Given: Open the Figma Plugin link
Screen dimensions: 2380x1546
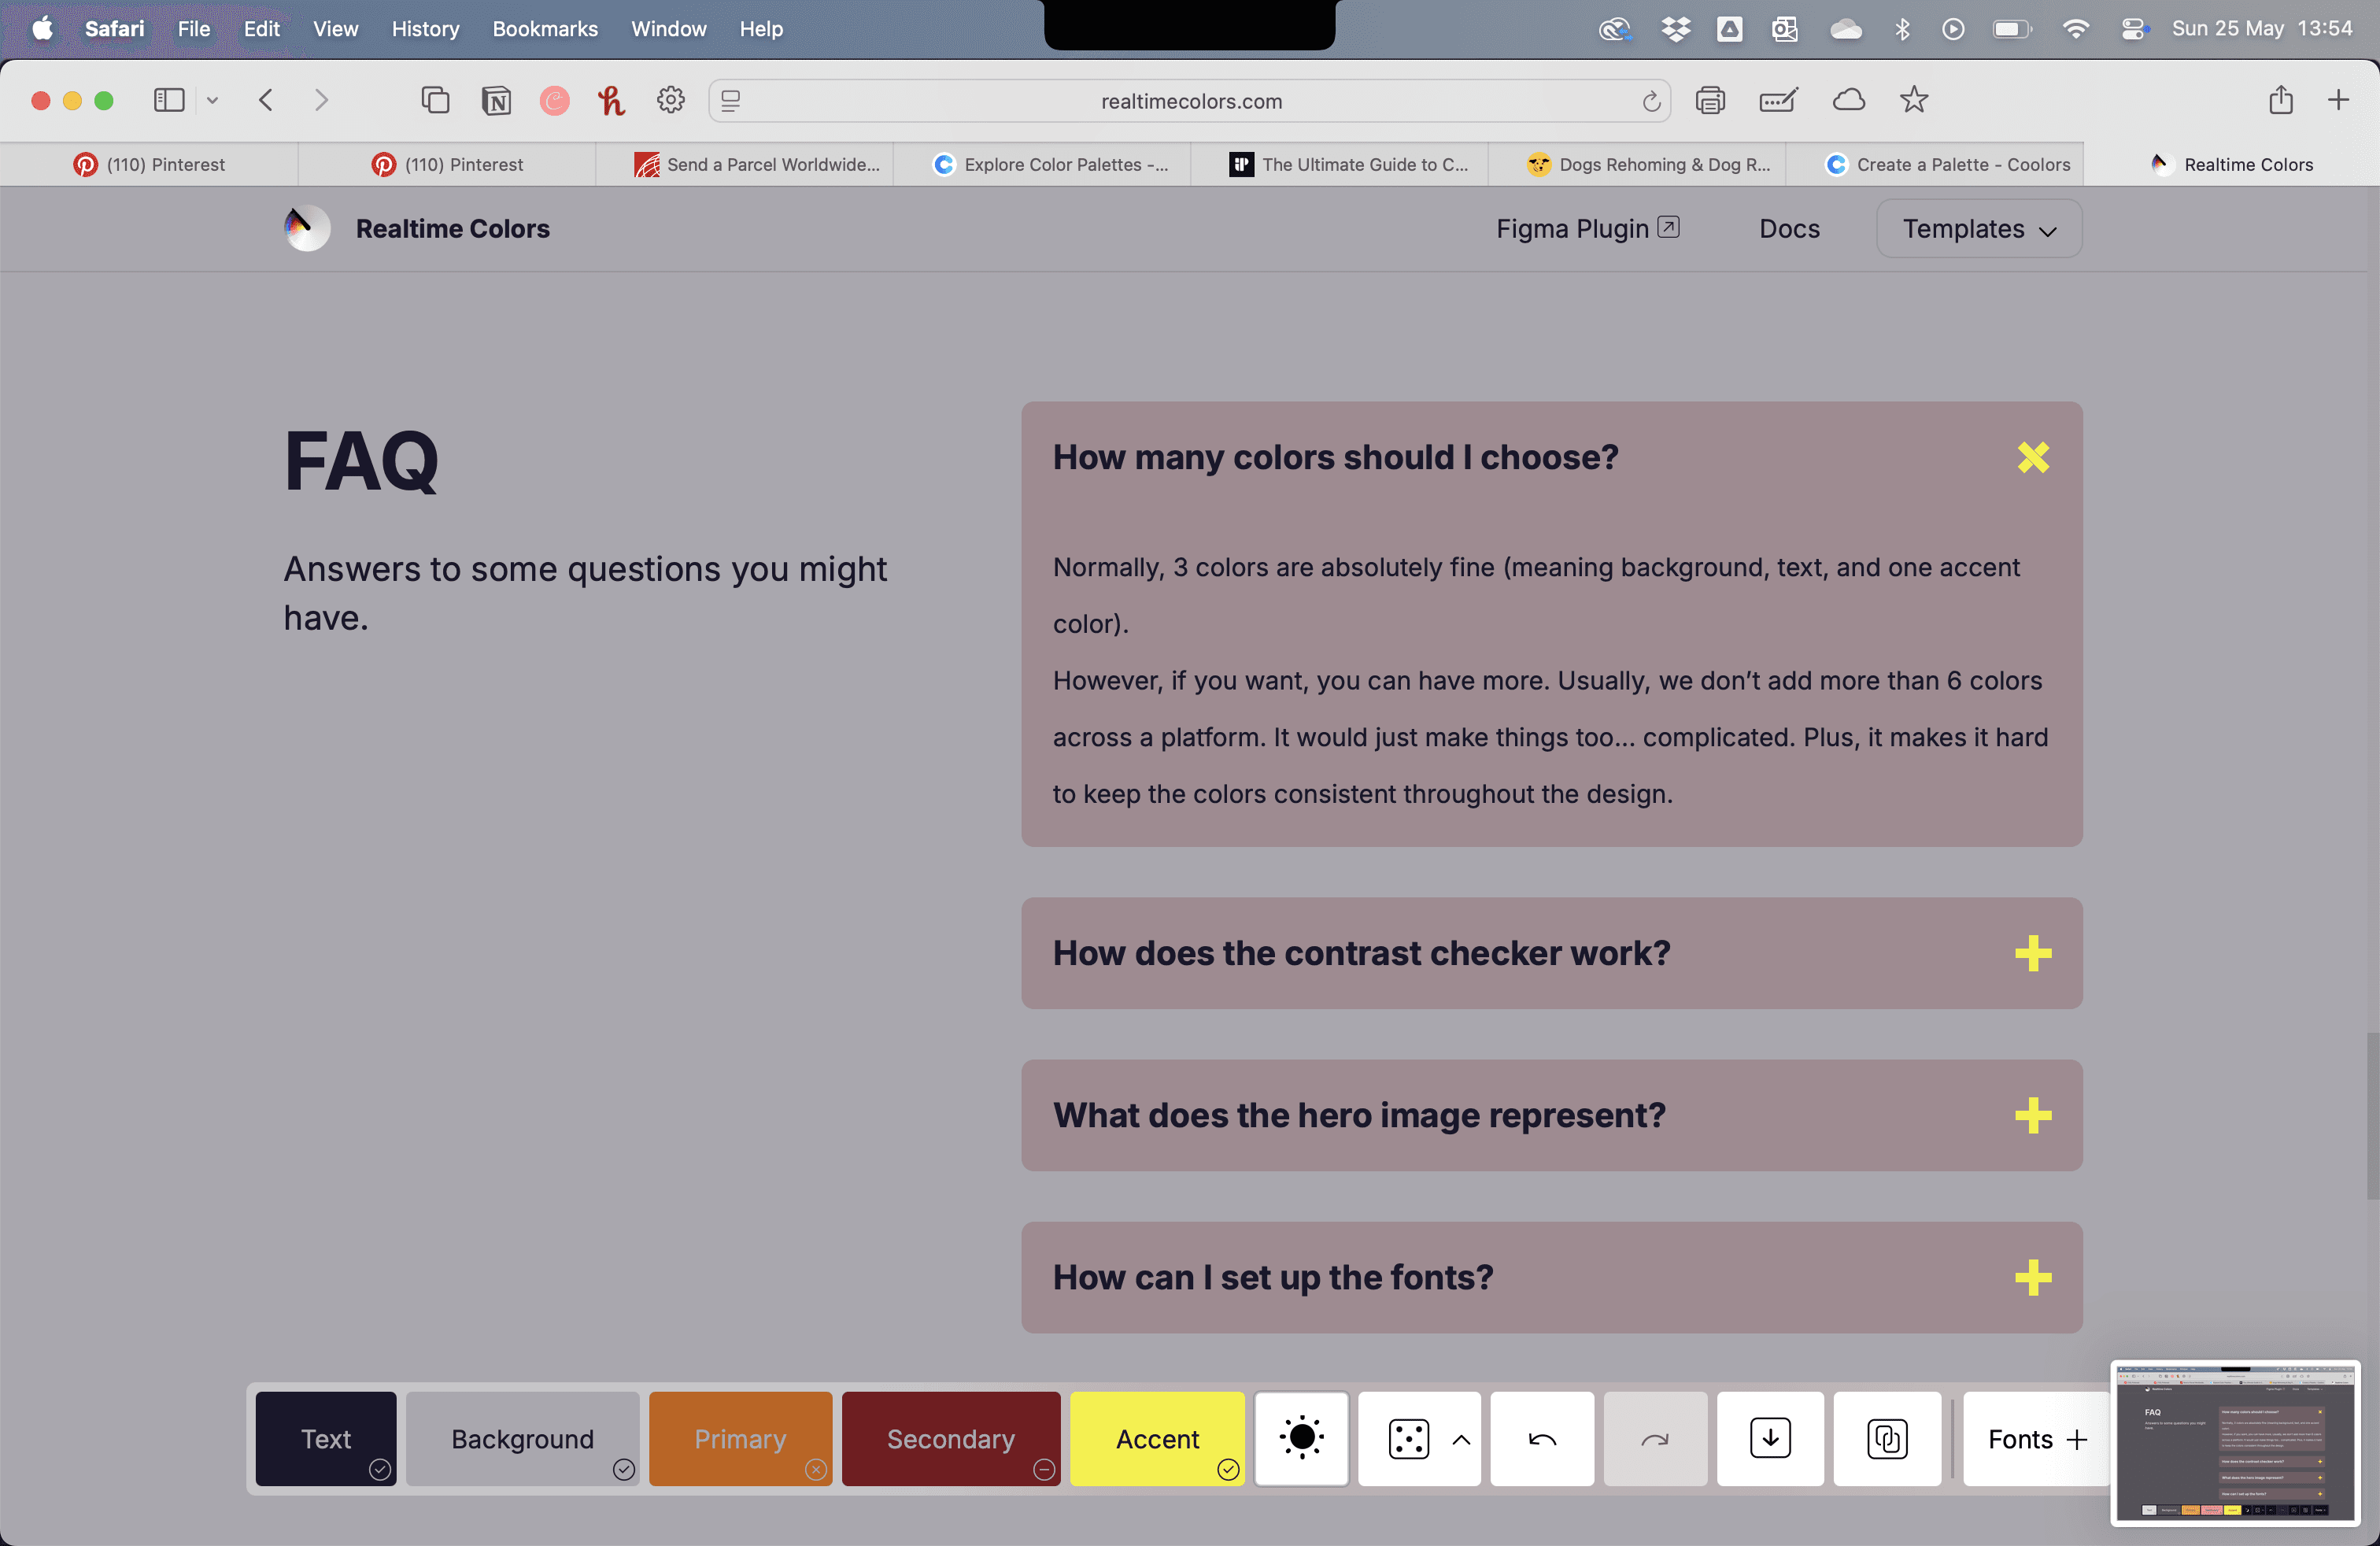Looking at the screenshot, I should (x=1586, y=229).
